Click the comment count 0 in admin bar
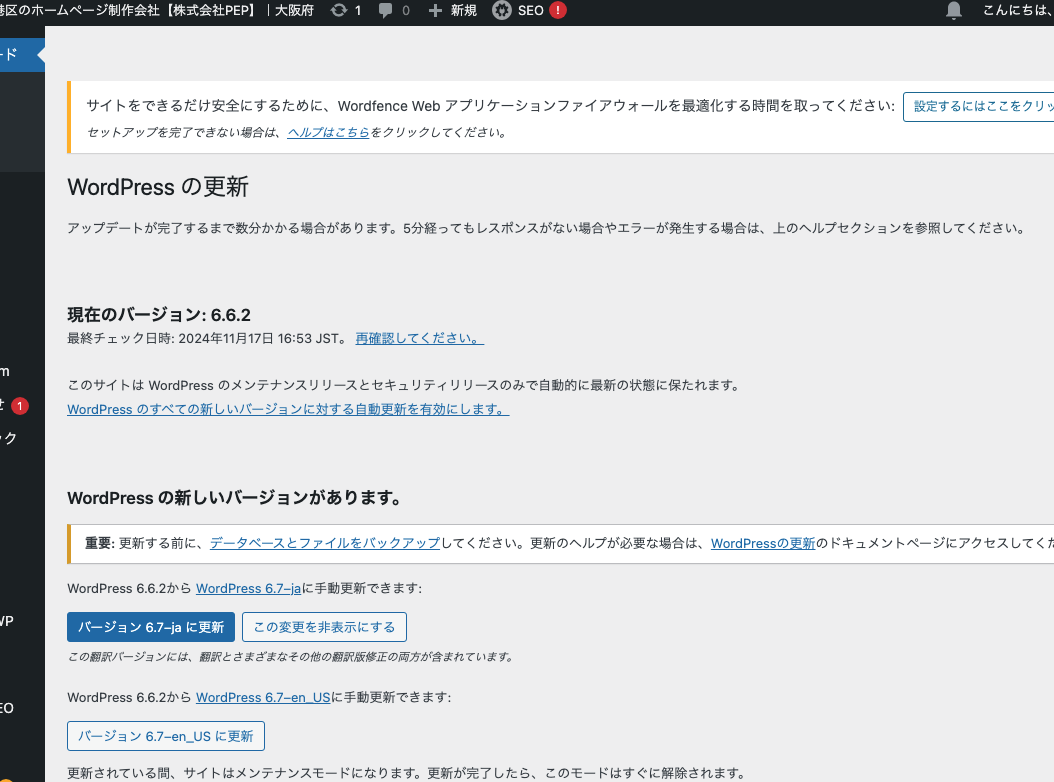This screenshot has width=1054, height=782. tap(406, 10)
